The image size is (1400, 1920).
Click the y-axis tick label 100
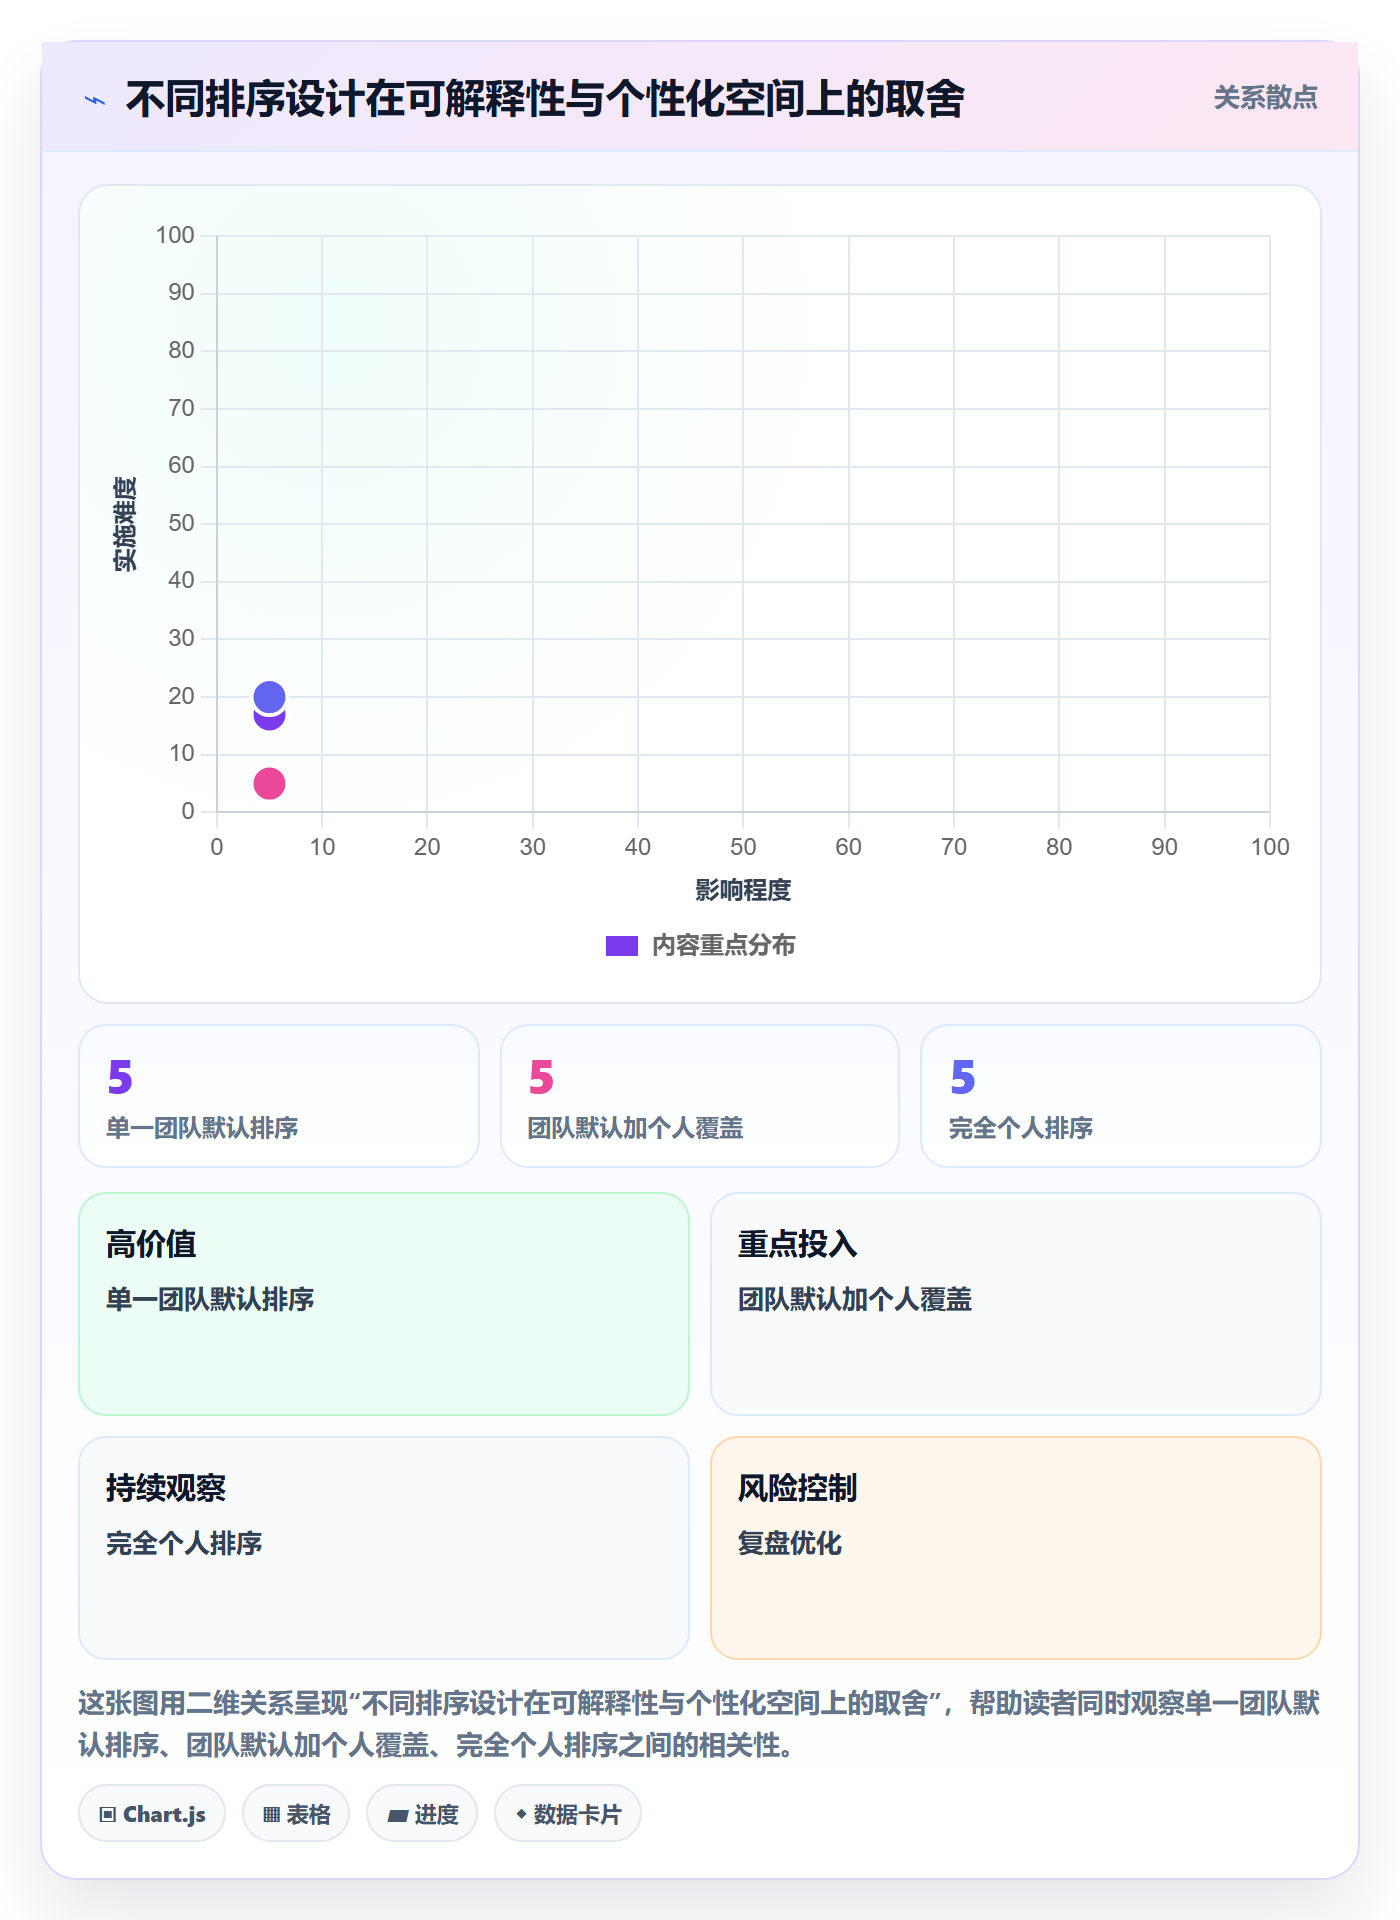(x=175, y=235)
